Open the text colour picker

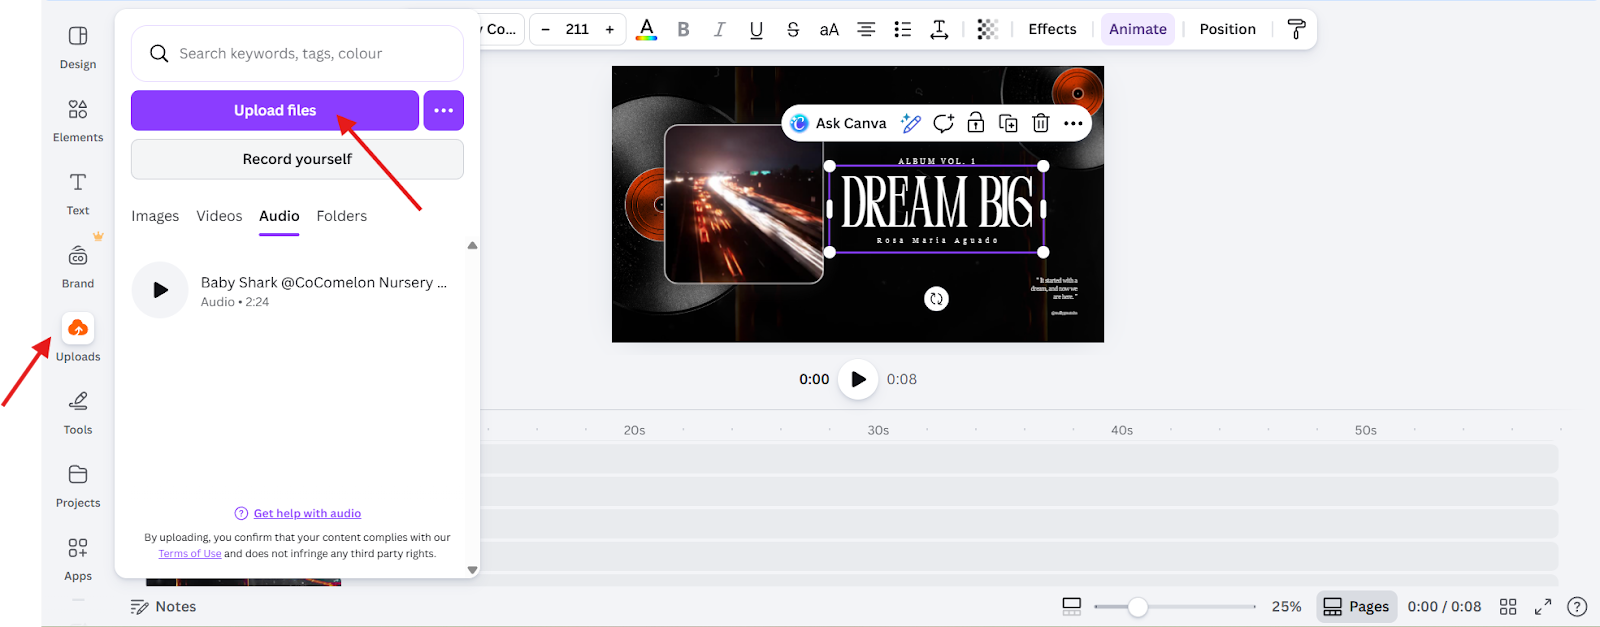(647, 29)
